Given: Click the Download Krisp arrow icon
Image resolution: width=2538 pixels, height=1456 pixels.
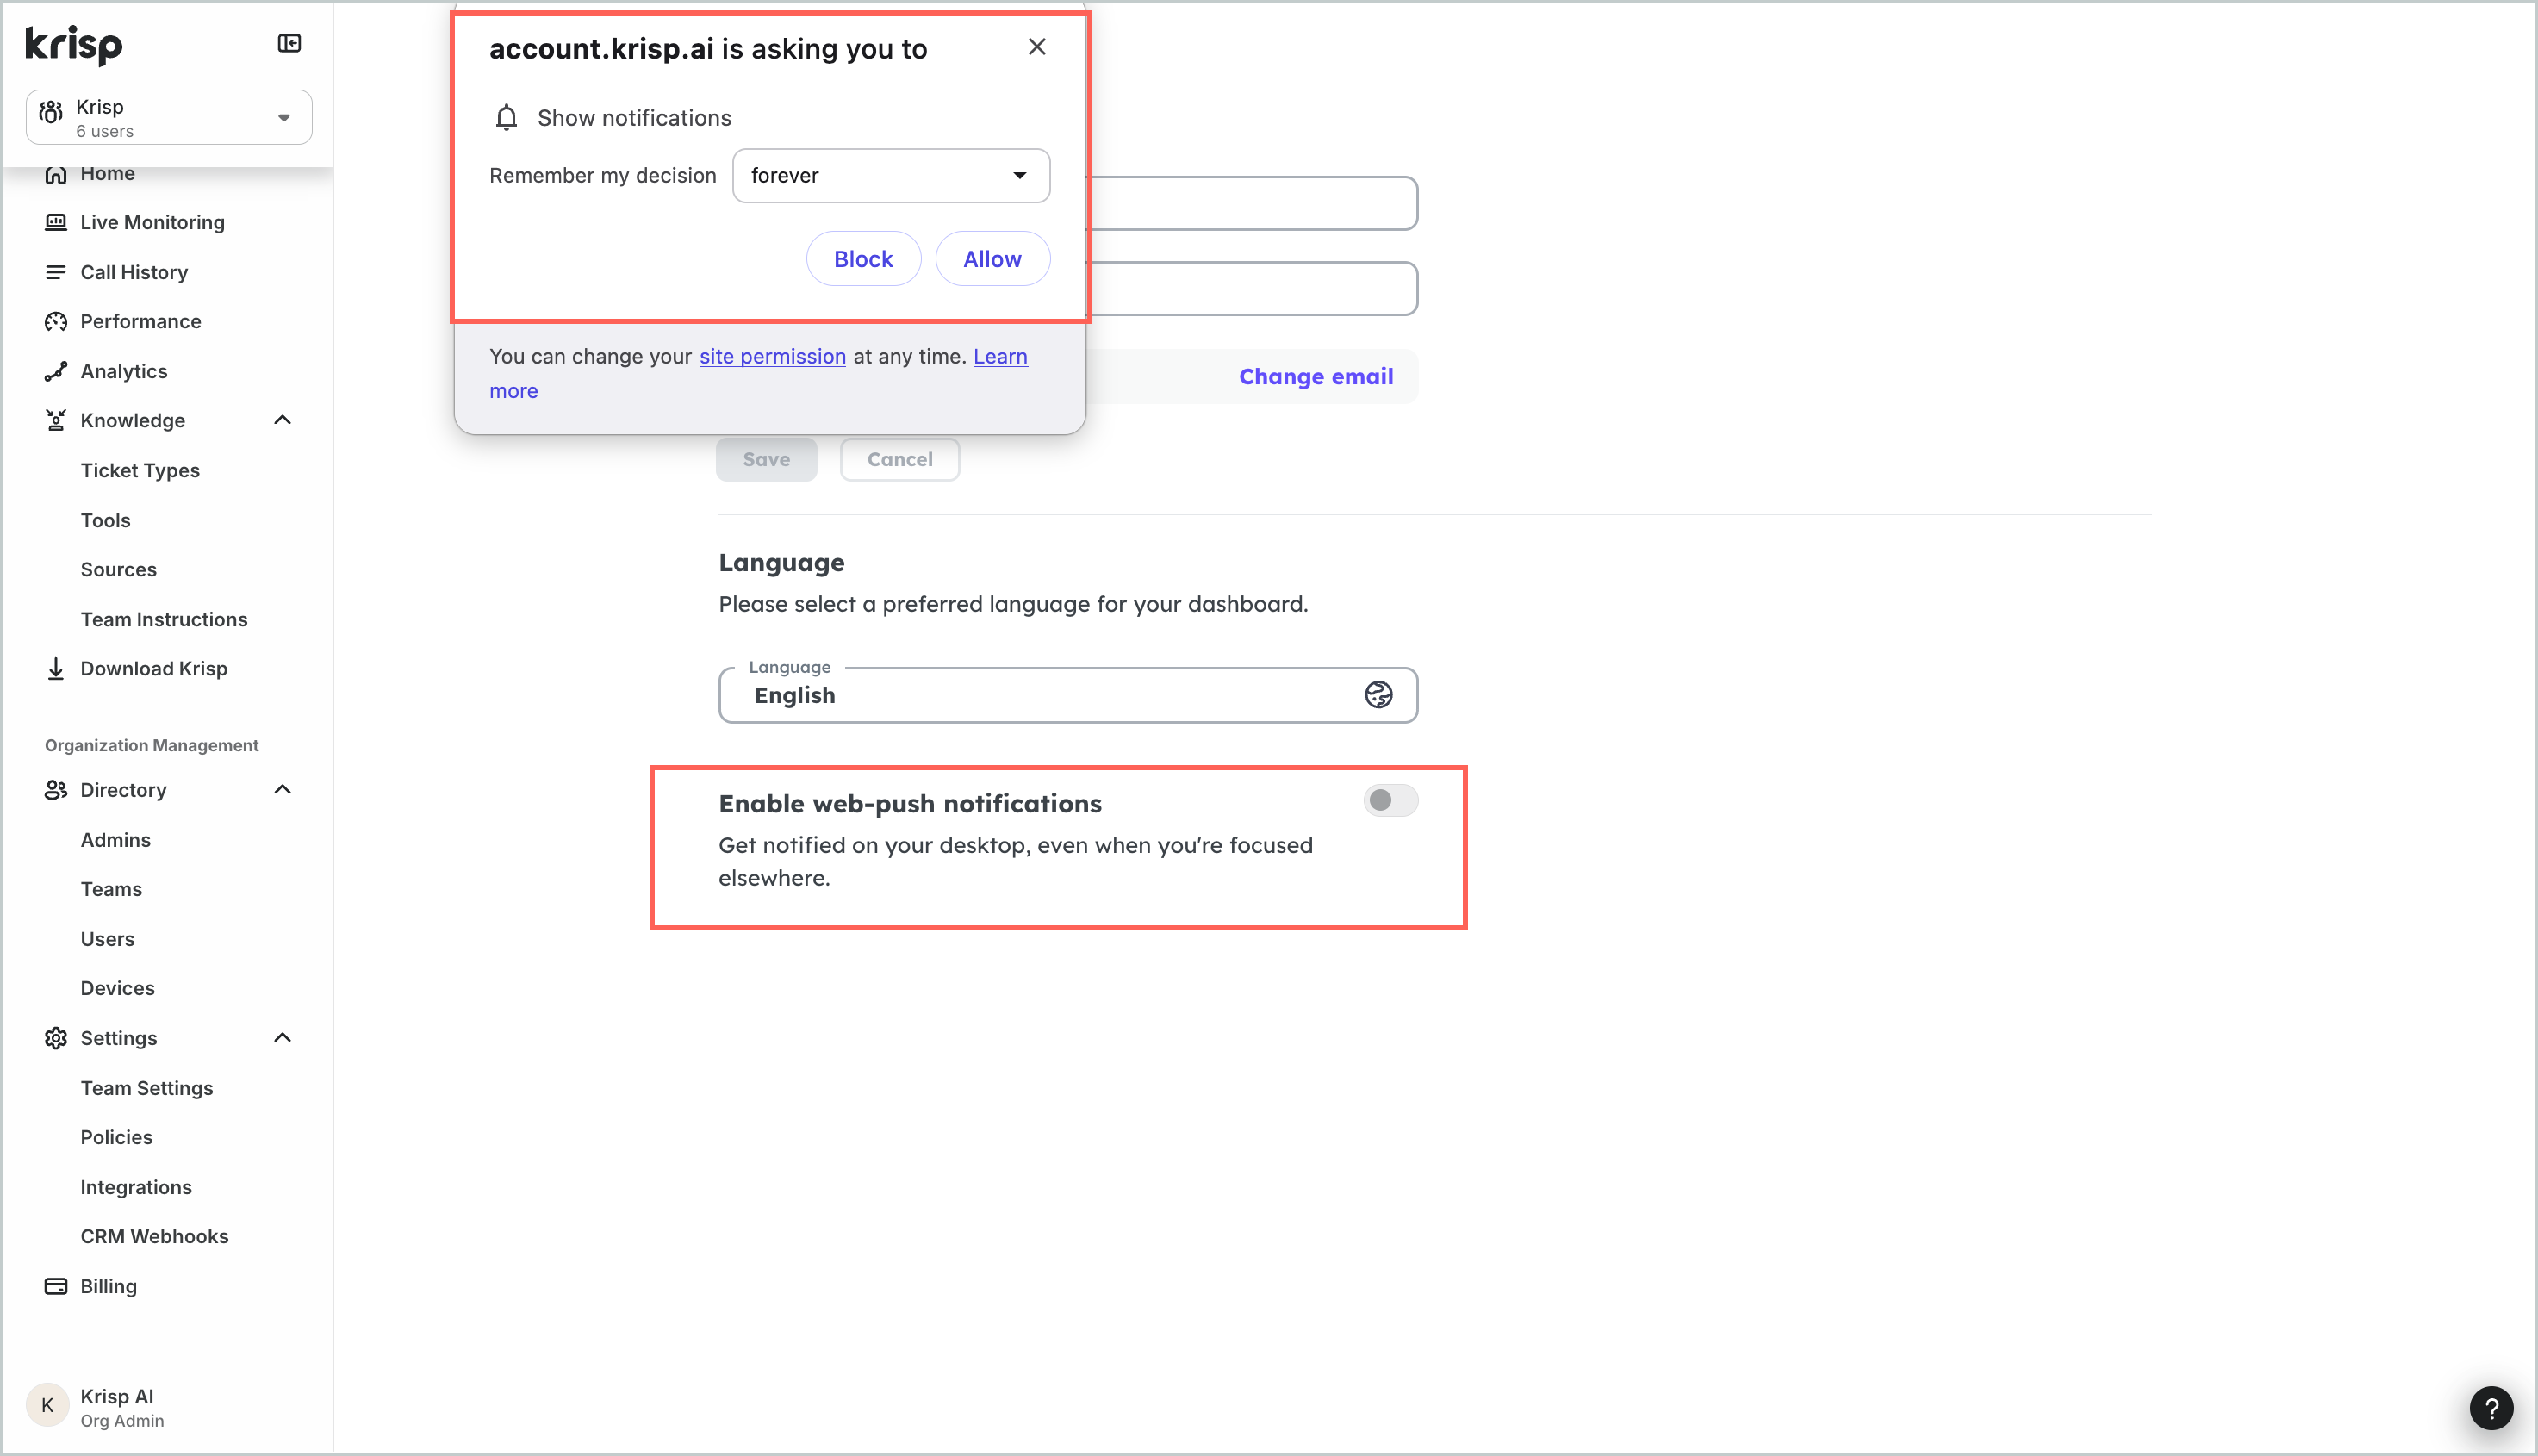Looking at the screenshot, I should coord(56,668).
